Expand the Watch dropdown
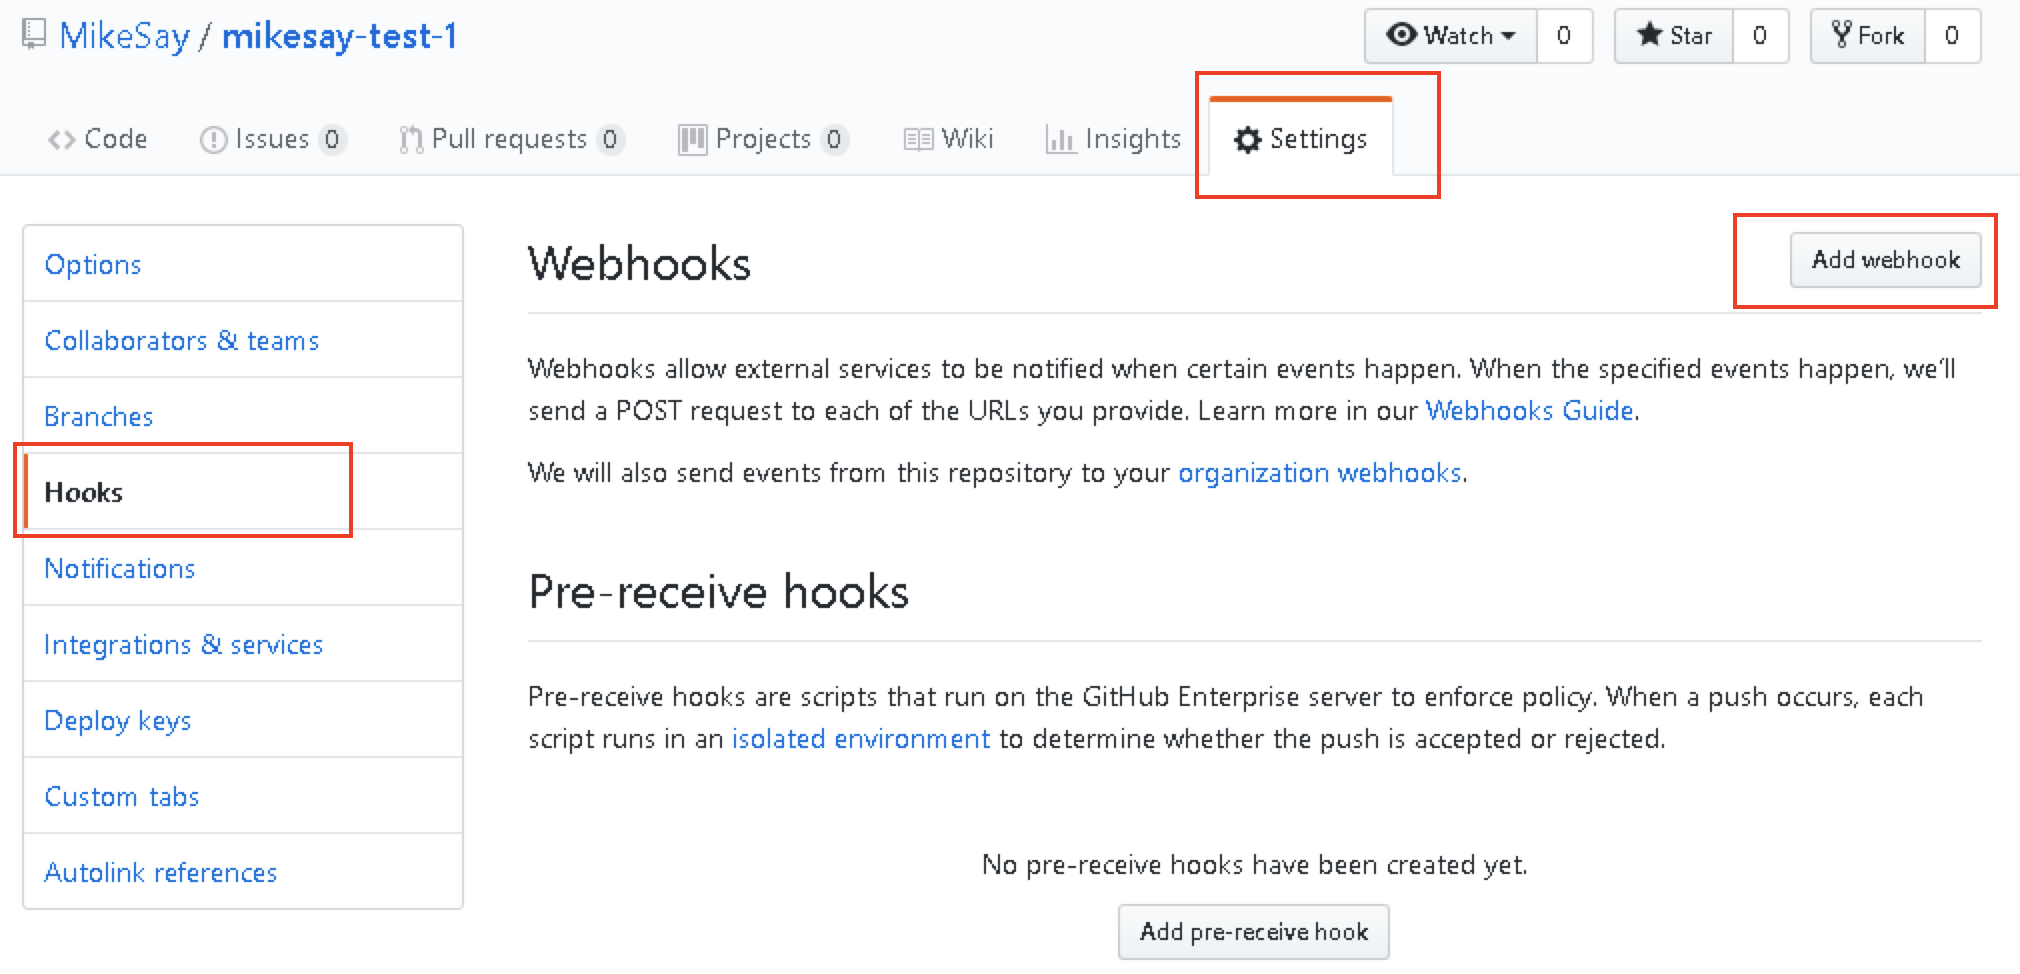This screenshot has width=2020, height=974. tap(1451, 36)
